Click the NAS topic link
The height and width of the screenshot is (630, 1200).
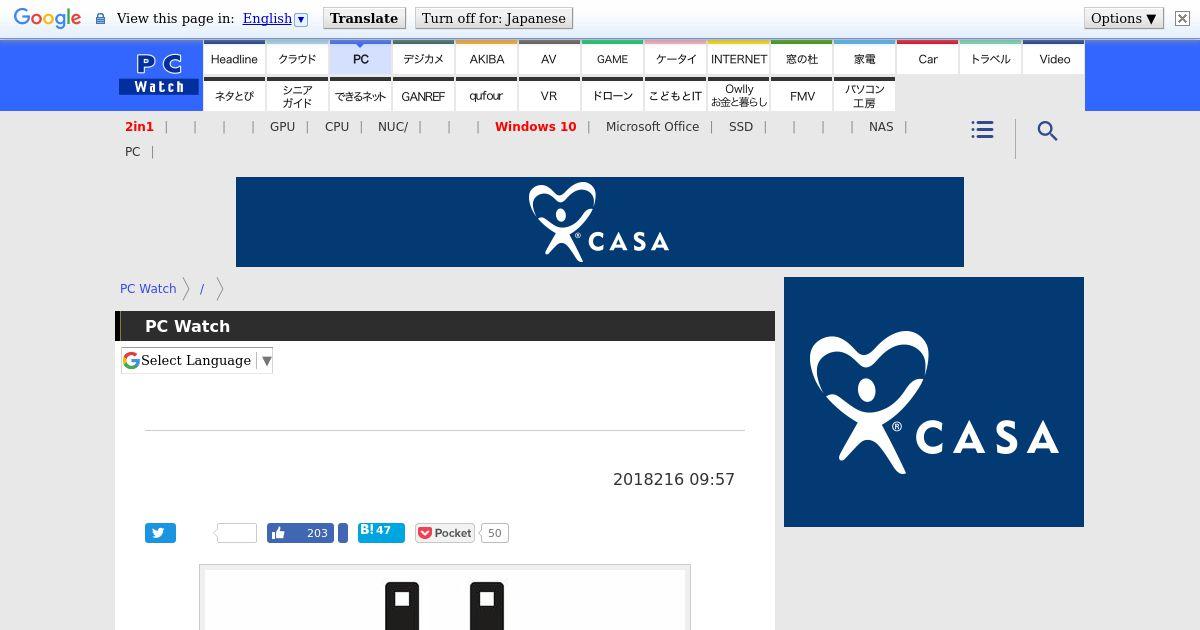click(881, 127)
